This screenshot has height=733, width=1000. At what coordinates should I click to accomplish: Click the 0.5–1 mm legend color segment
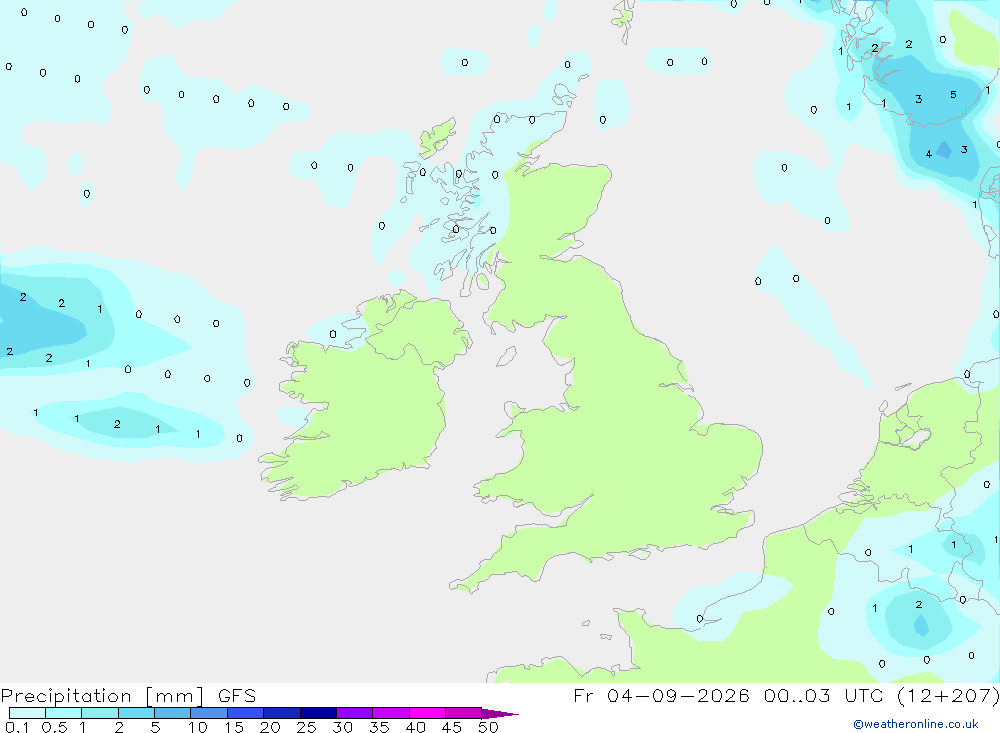[64, 713]
